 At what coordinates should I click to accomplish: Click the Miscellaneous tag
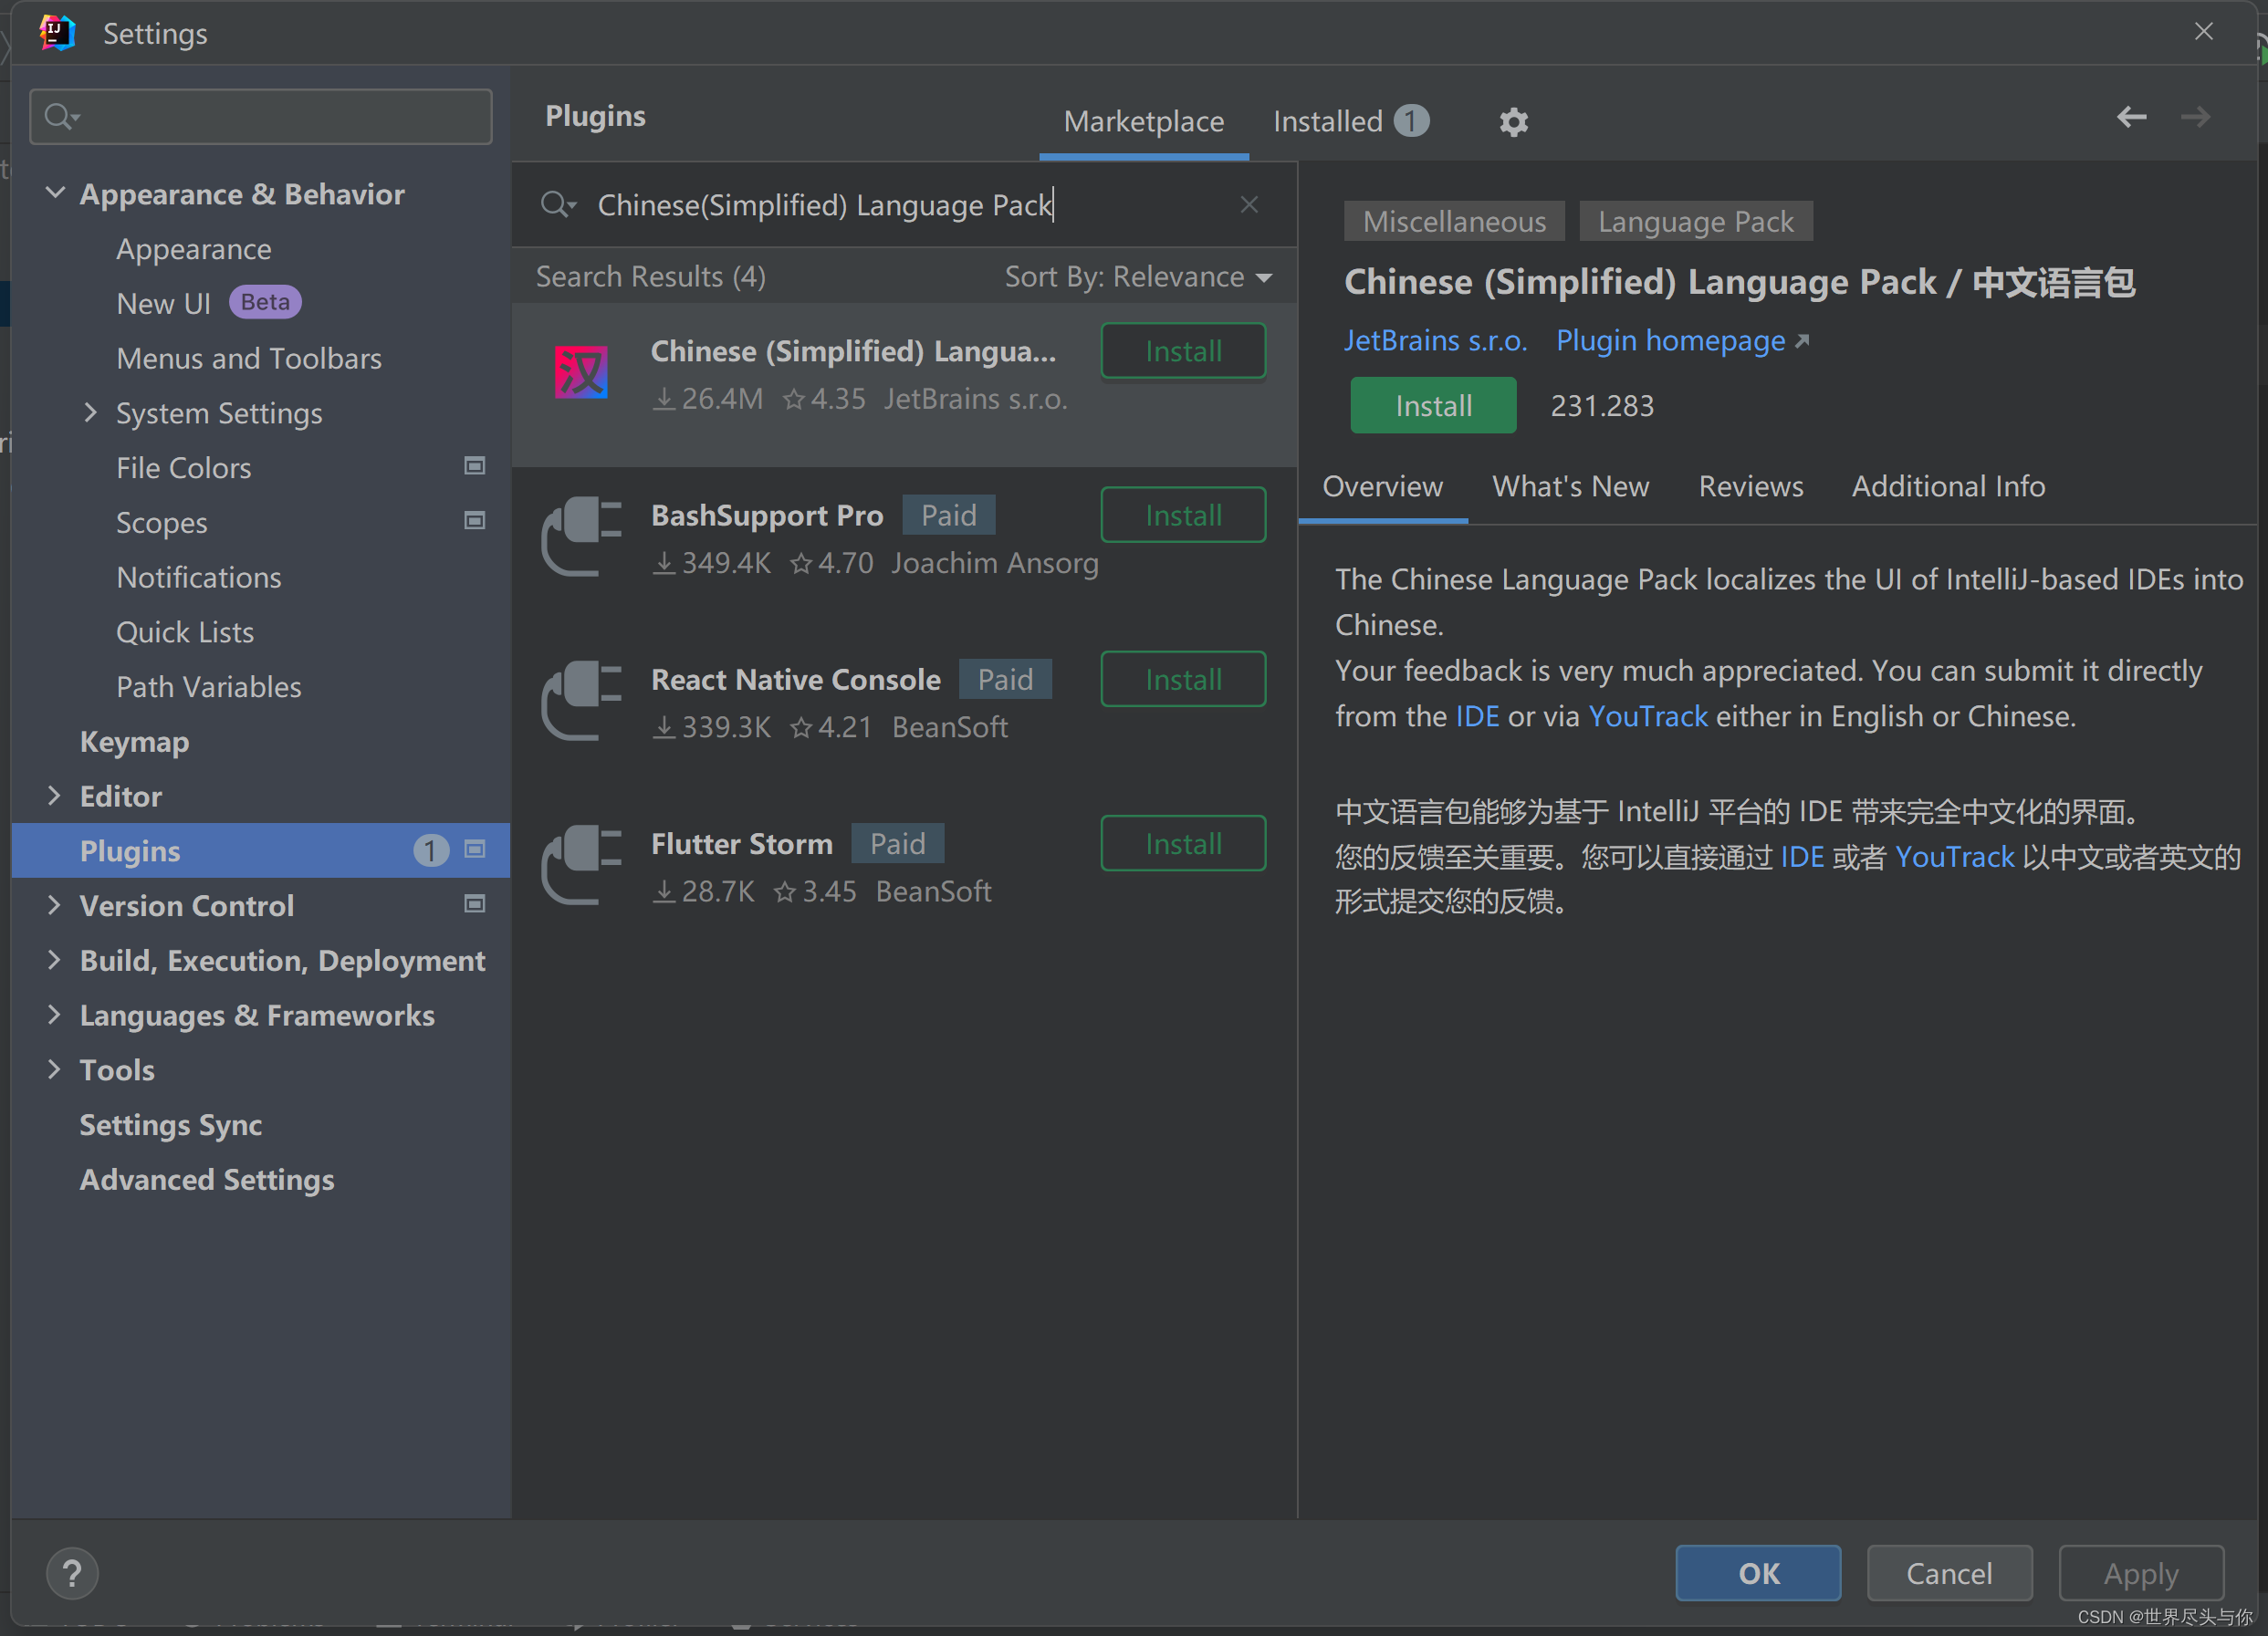(x=1454, y=221)
